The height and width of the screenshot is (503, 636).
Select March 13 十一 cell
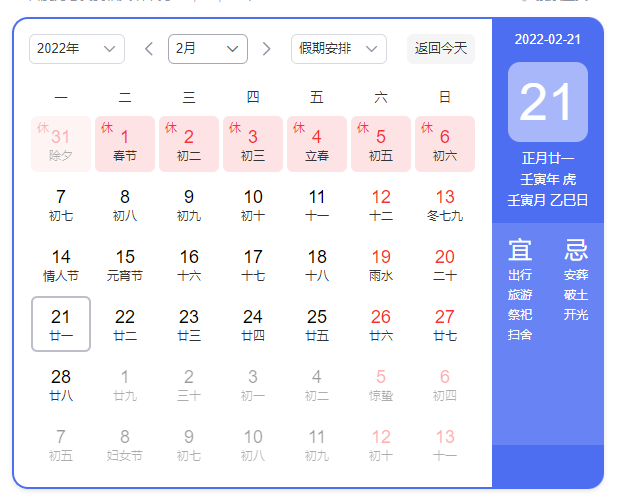[x=445, y=444]
